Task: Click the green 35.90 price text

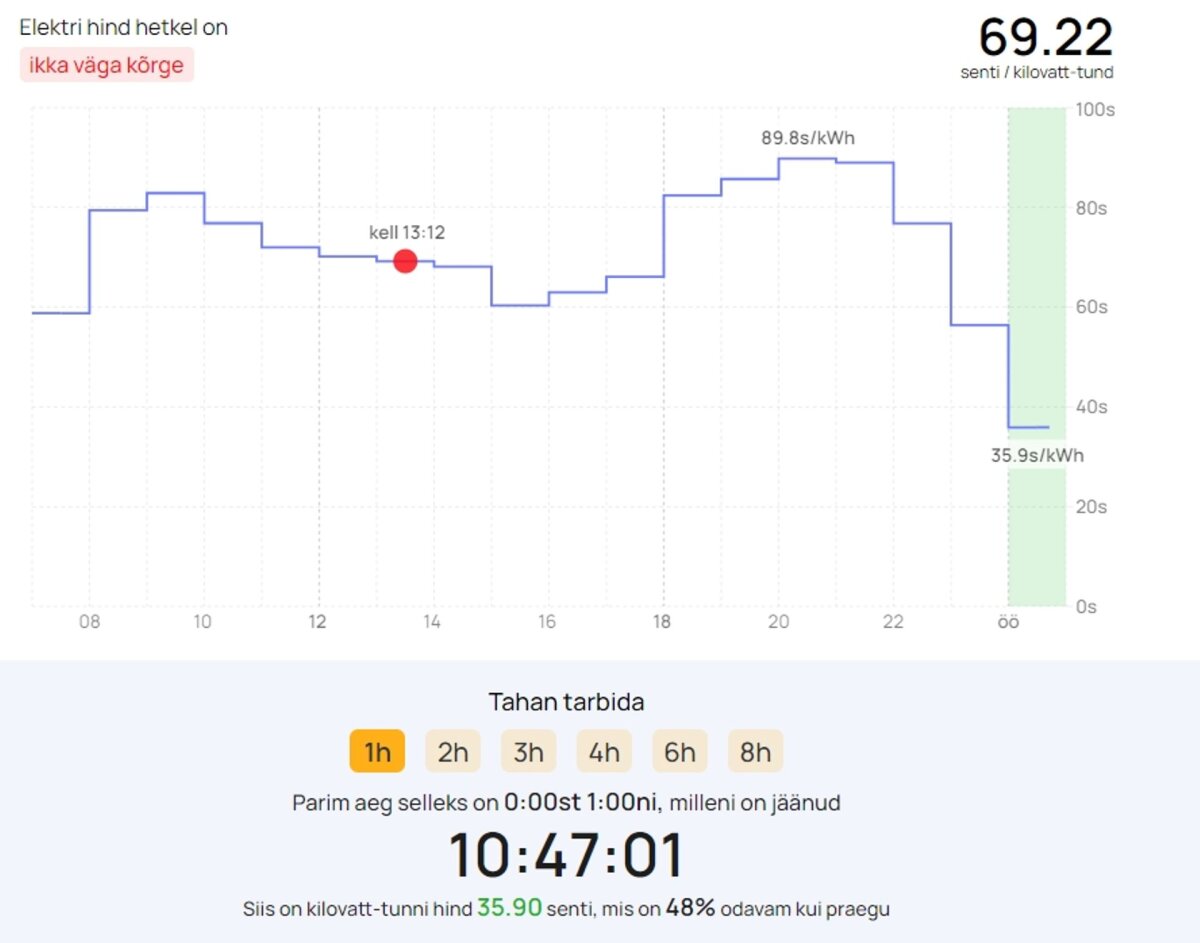Action: (509, 908)
